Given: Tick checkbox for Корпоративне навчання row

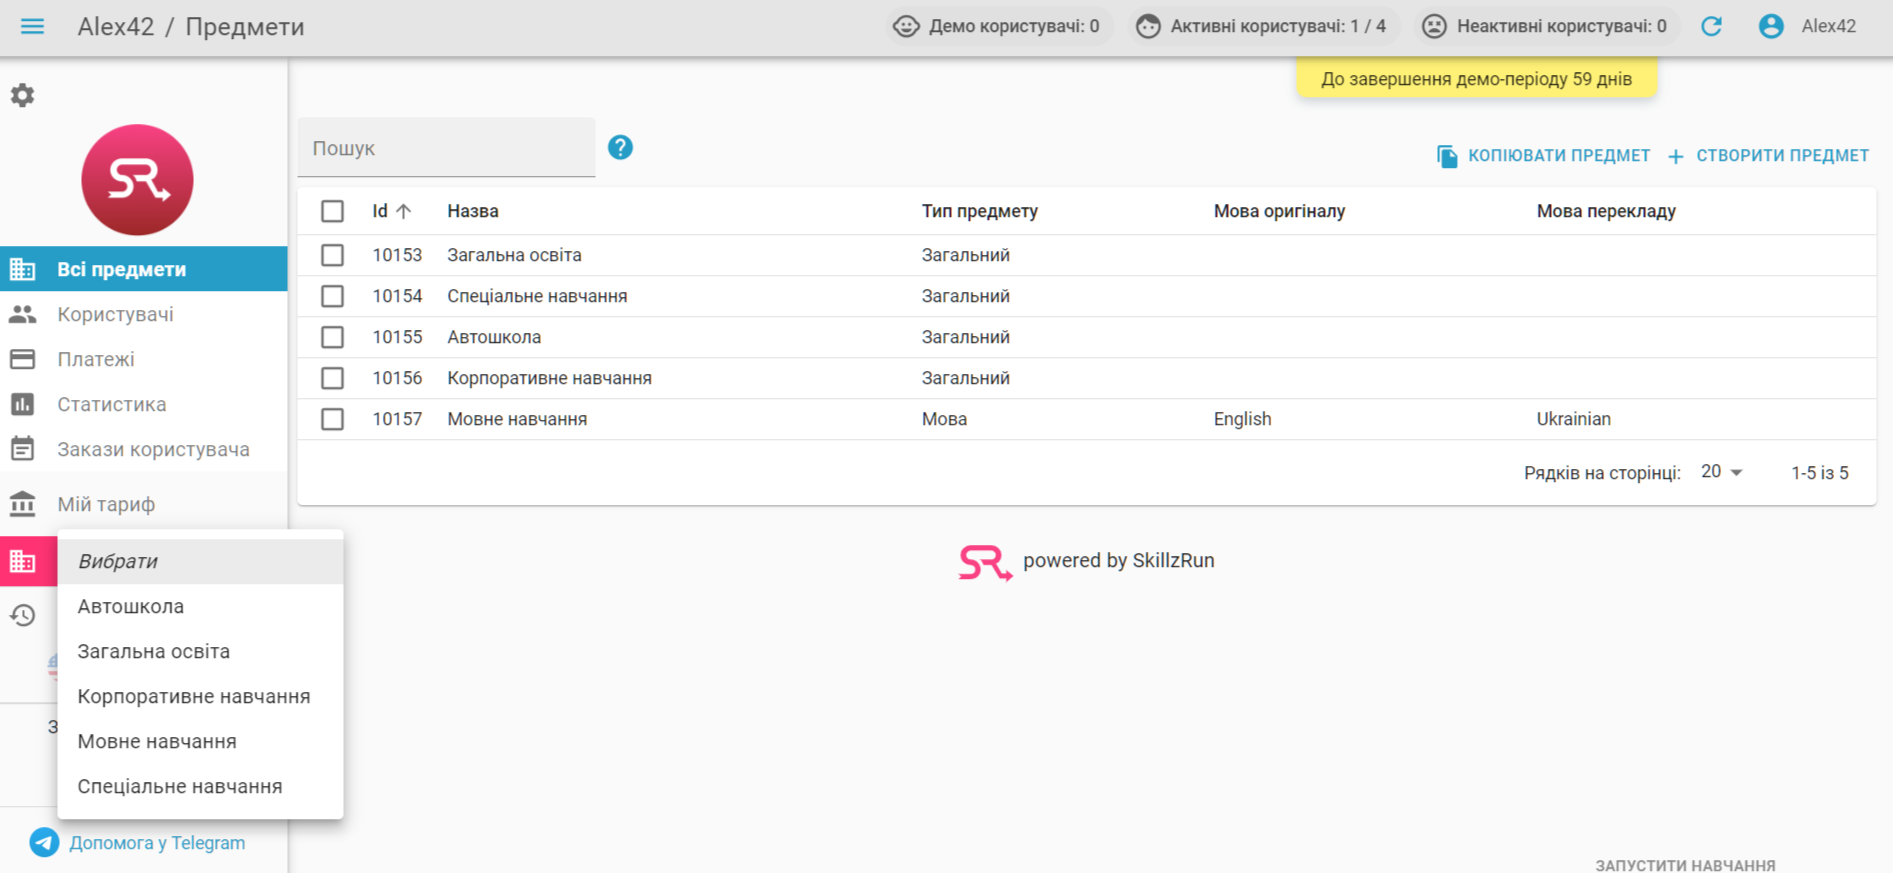Looking at the screenshot, I should click(x=333, y=378).
